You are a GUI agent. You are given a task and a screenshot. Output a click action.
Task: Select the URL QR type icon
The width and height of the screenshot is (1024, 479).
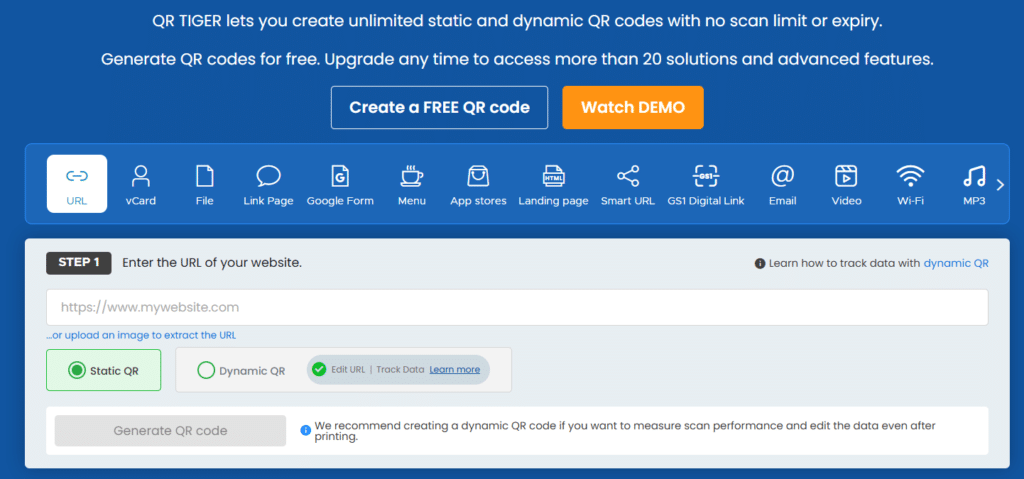(x=77, y=176)
